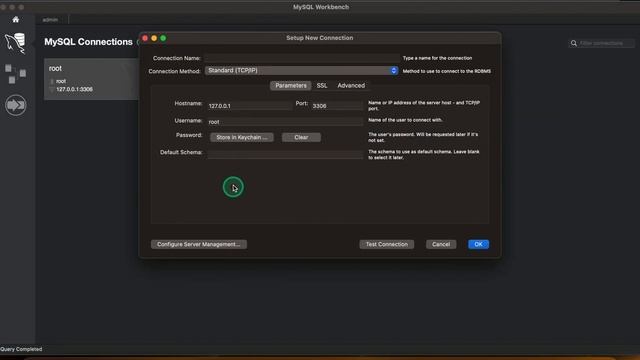Click the Hostname input field
640x360 pixels.
[x=249, y=106]
